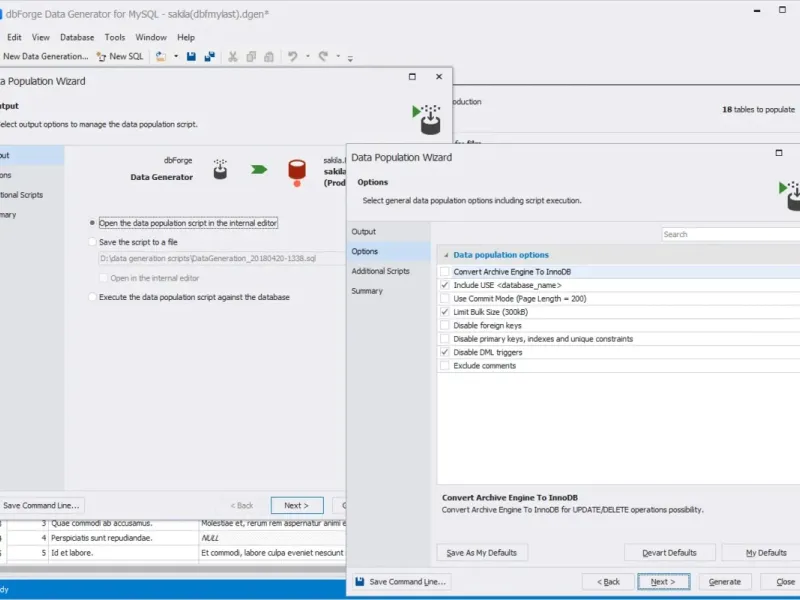Open the Window menu
Viewport: 800px width, 600px height.
(x=151, y=37)
